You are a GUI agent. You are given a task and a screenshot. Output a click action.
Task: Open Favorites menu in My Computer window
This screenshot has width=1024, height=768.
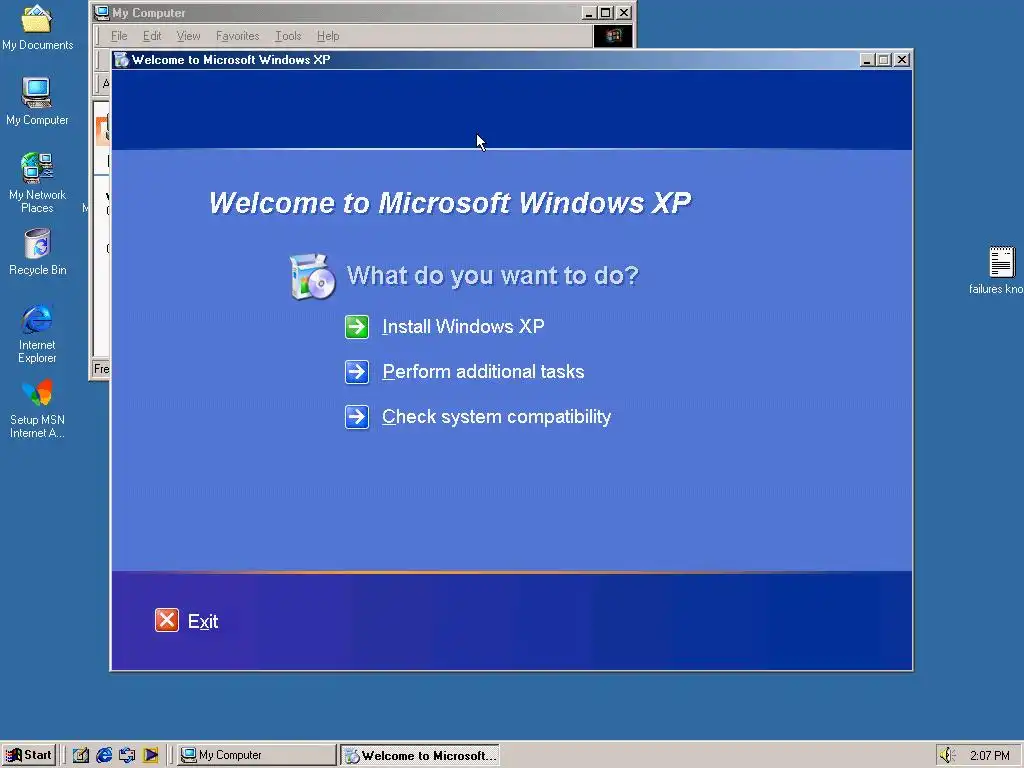click(238, 36)
